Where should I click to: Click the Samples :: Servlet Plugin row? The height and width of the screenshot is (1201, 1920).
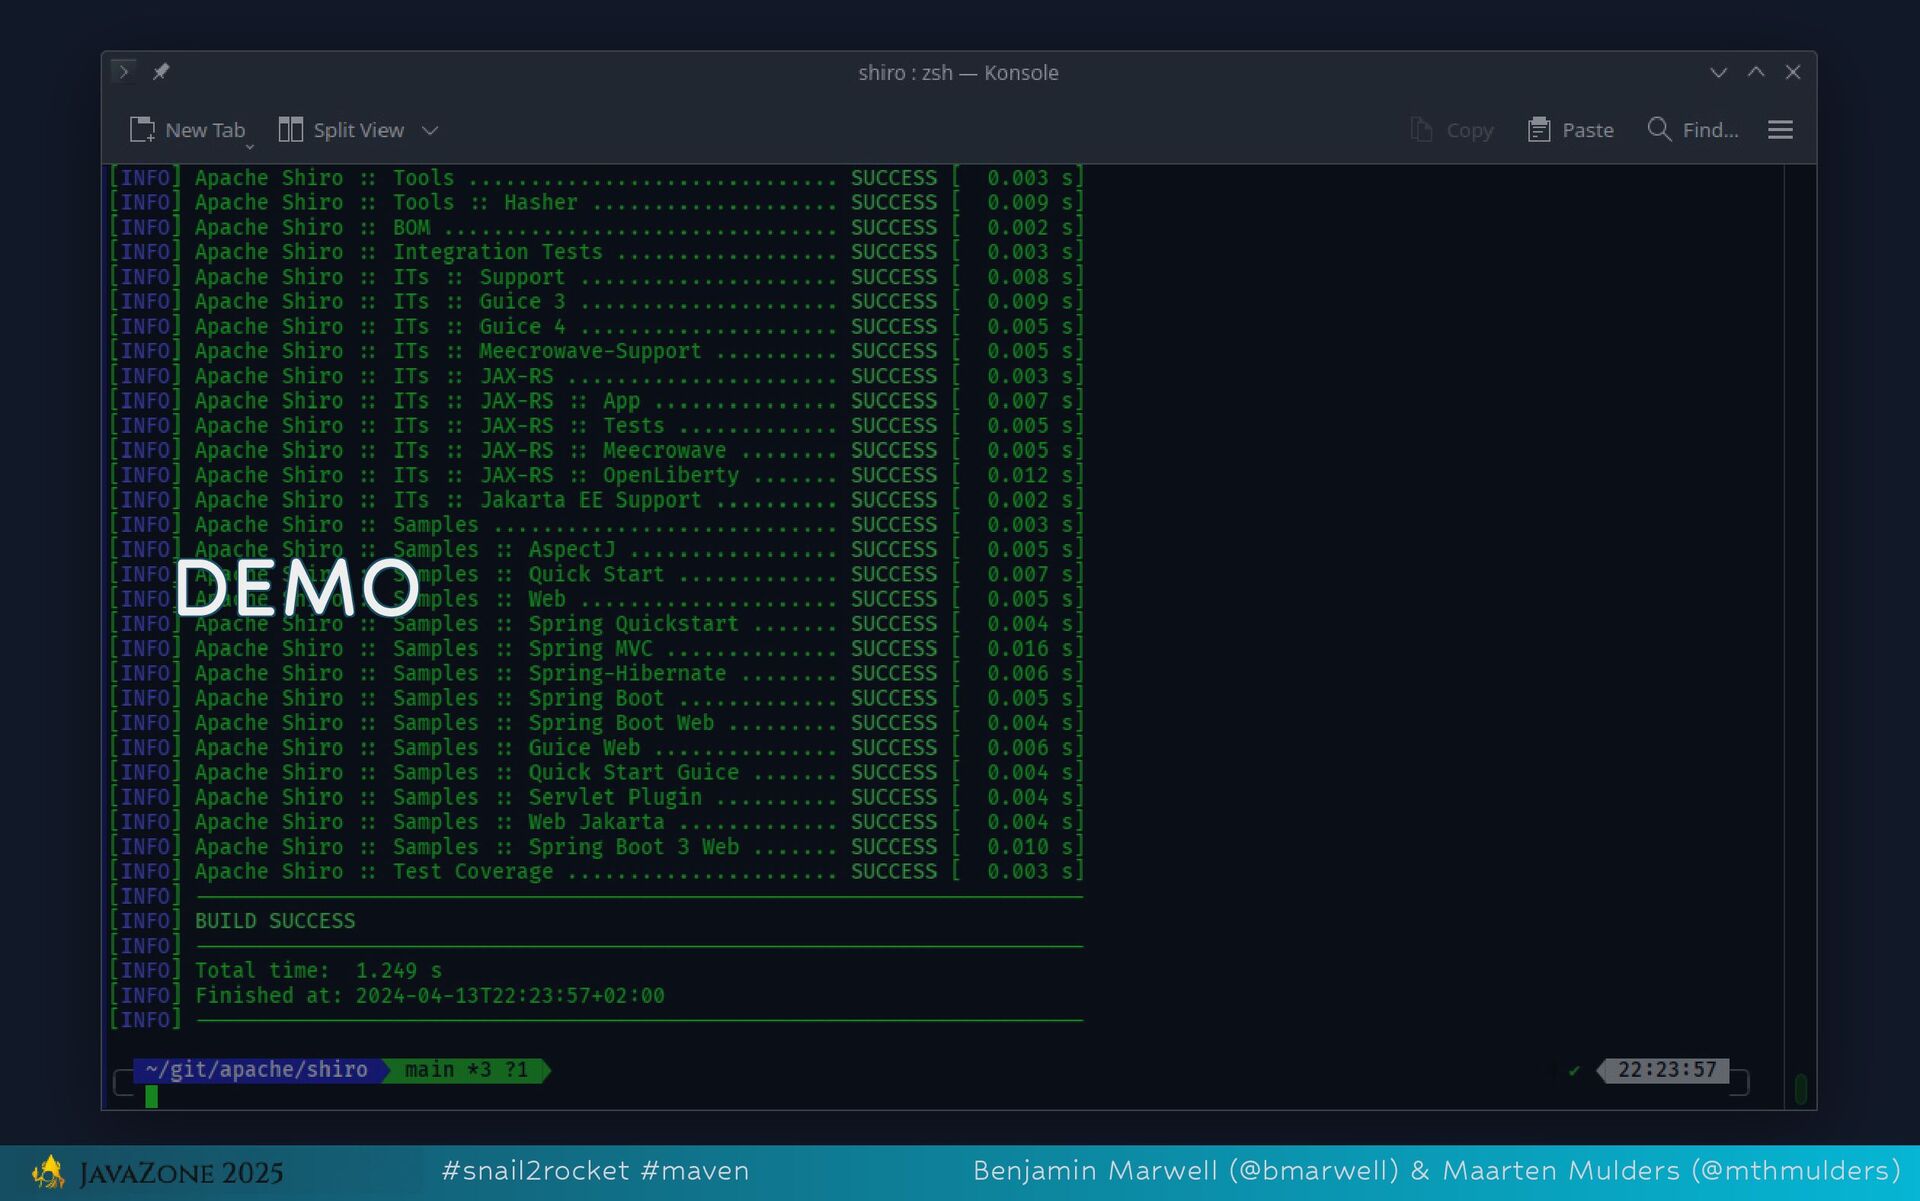(597, 797)
